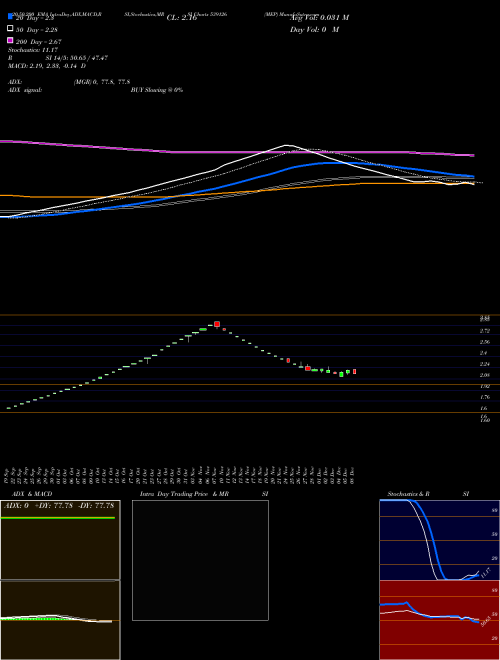
Task: Click the 2.56 price axis label
Action: pyautogui.click(x=485, y=342)
